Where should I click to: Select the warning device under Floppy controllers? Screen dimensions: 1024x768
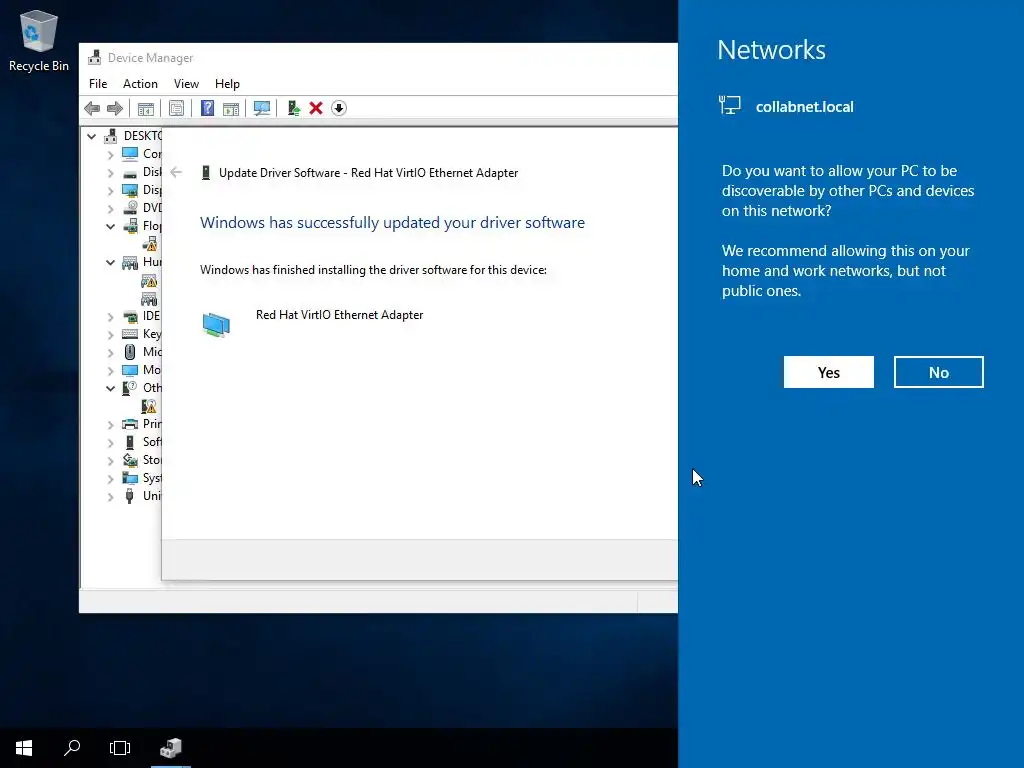150,244
